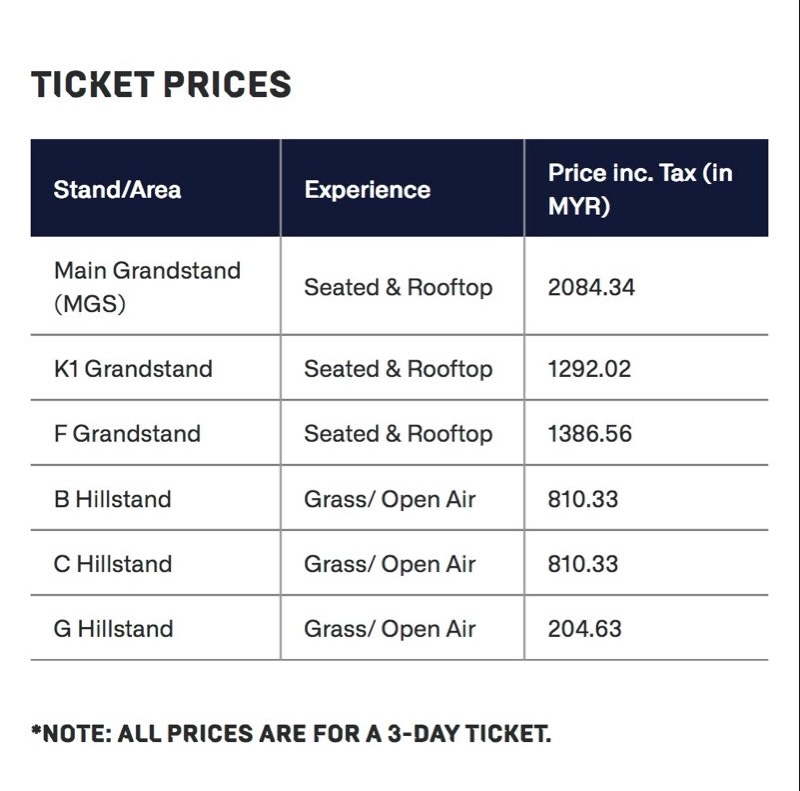Click C Hillstand's 810.33 price
This screenshot has height=791, width=800.
(x=583, y=563)
